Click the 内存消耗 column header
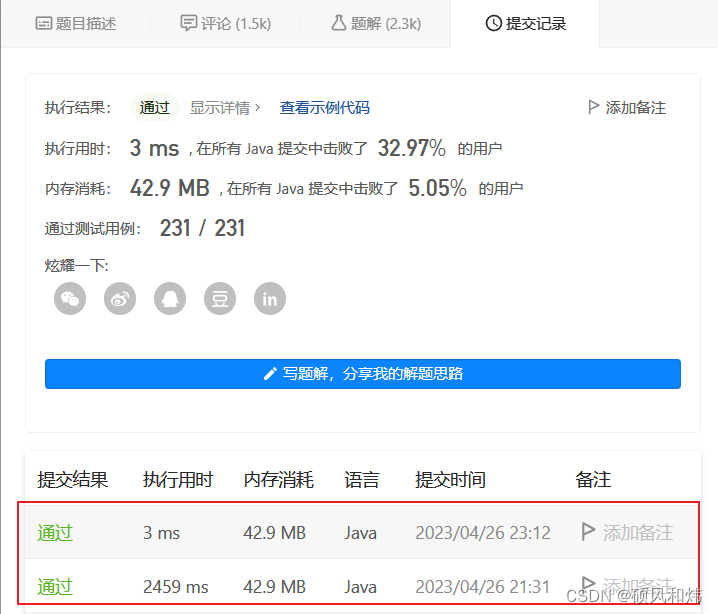The image size is (718, 614). (x=278, y=480)
